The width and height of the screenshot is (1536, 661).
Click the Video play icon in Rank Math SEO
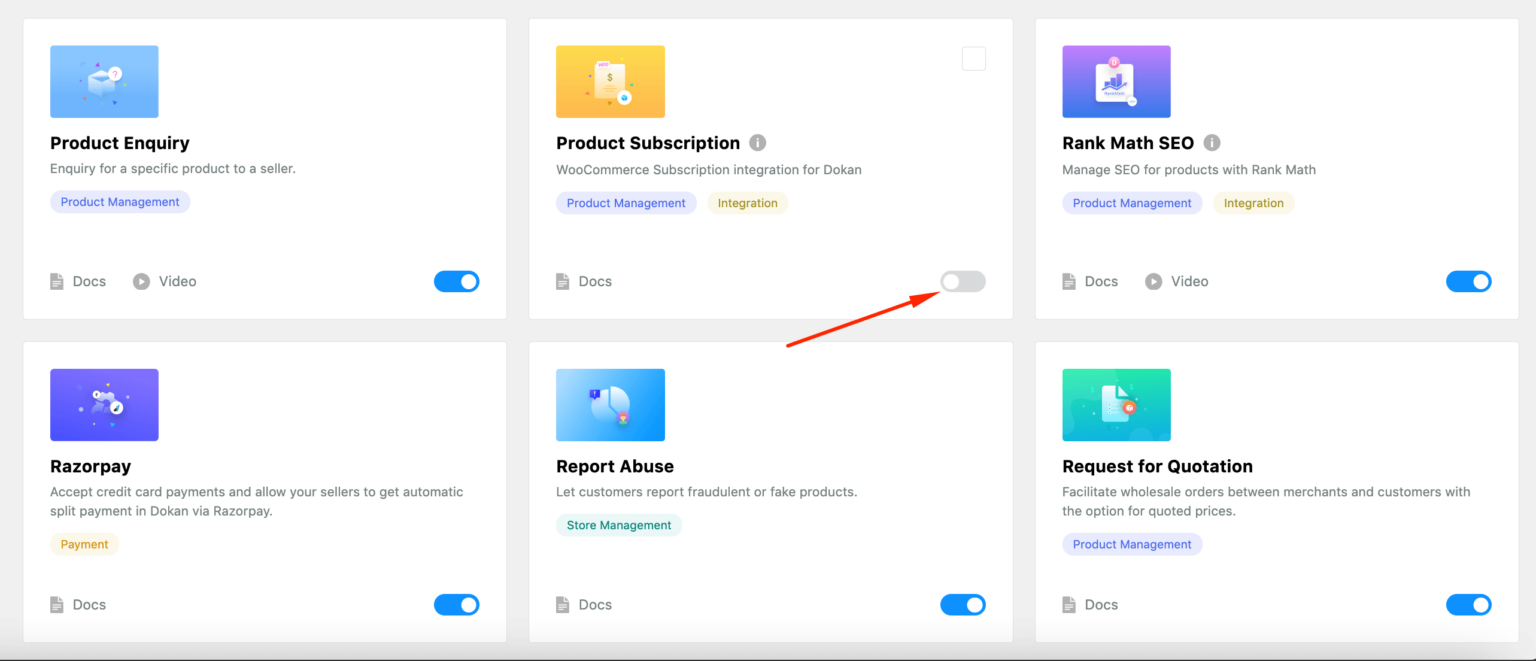(x=1153, y=282)
